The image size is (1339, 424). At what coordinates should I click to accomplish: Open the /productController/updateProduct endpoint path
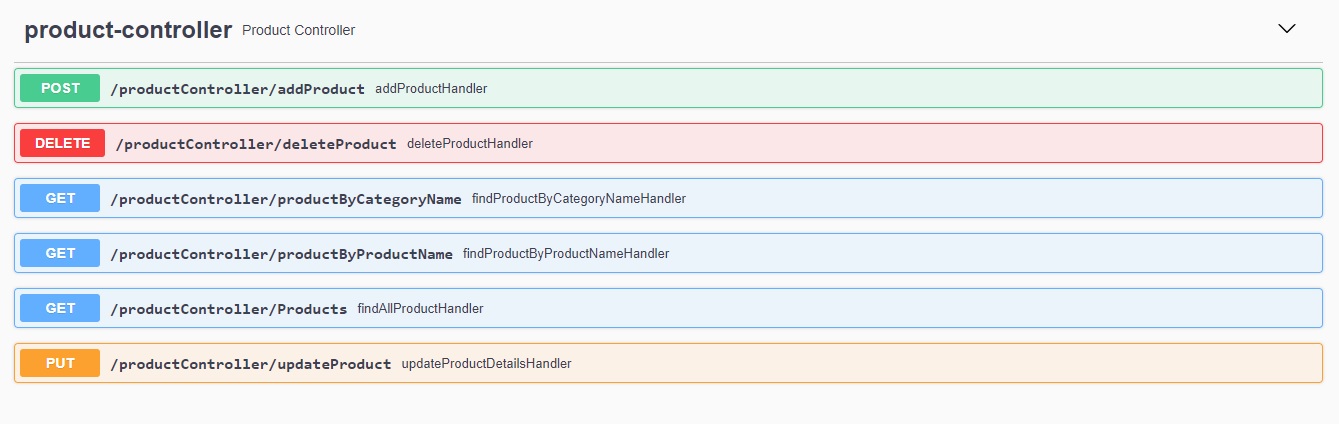(251, 364)
